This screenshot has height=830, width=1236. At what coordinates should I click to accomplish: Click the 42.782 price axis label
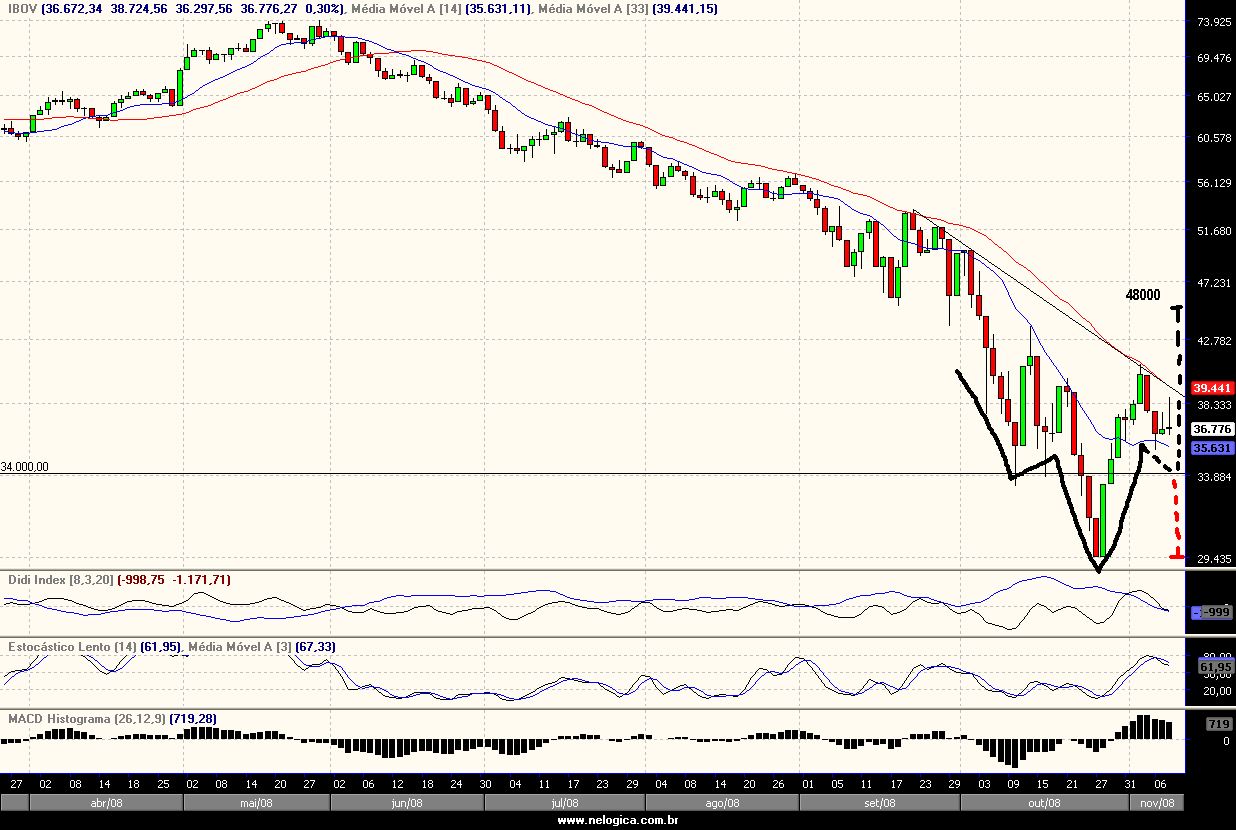pos(1214,341)
